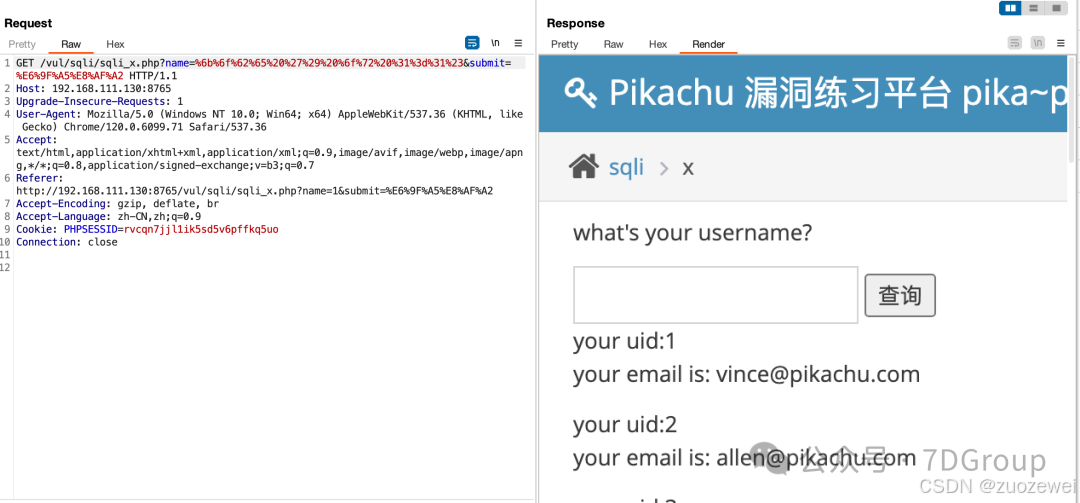Toggle \n non-printable characters in Request panel

[x=495, y=43]
